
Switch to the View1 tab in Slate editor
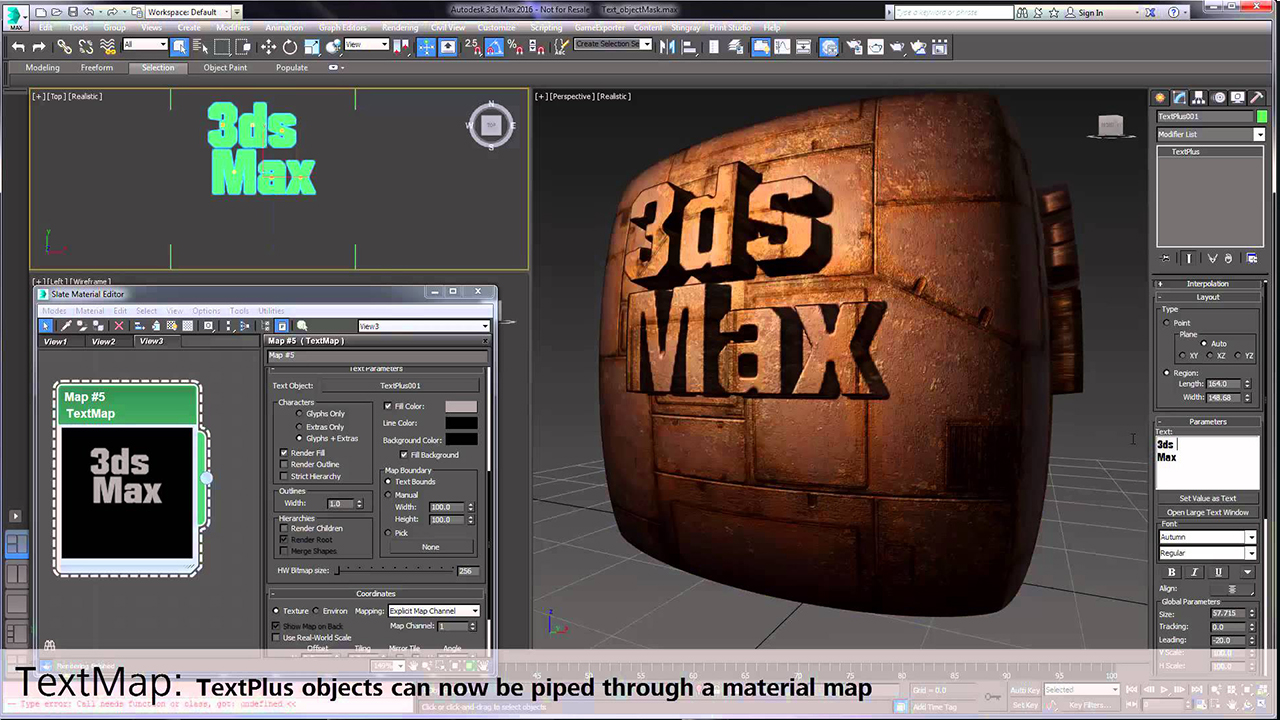pos(55,342)
